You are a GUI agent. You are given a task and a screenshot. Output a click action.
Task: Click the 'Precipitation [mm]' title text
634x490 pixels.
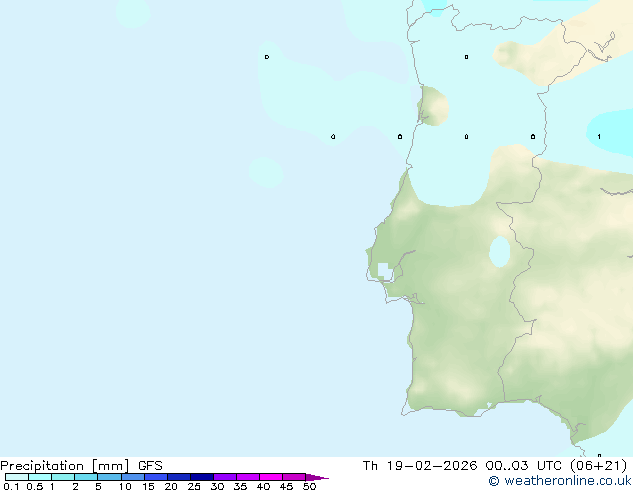65,466
